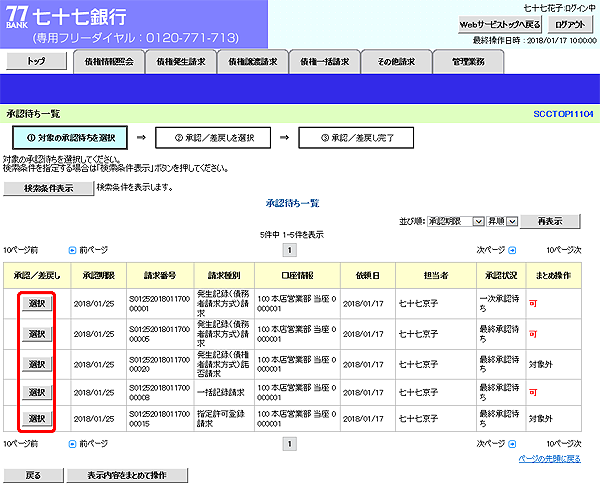
Task: Open the 昇順 sort order dropdown
Action: (502, 221)
